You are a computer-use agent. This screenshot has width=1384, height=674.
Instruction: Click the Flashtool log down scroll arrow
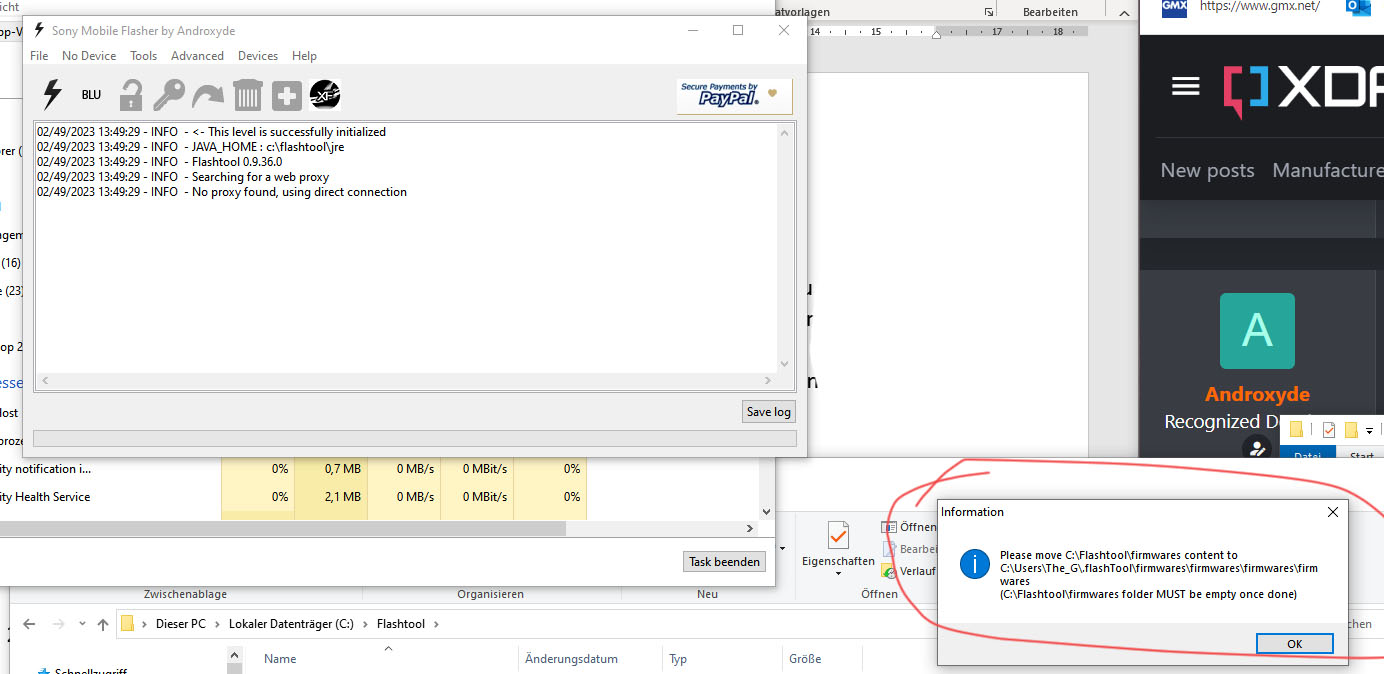pos(785,364)
